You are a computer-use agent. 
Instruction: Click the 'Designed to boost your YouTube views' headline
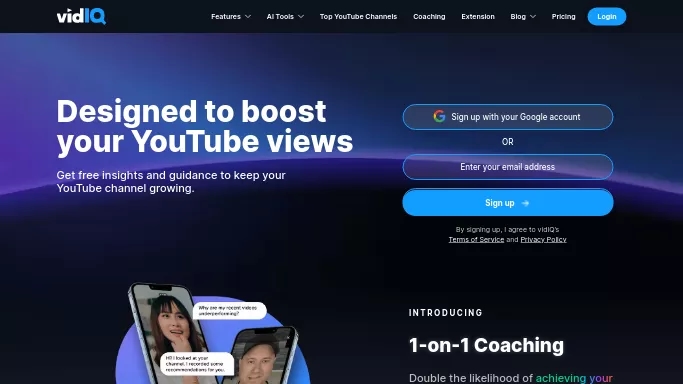coord(205,126)
